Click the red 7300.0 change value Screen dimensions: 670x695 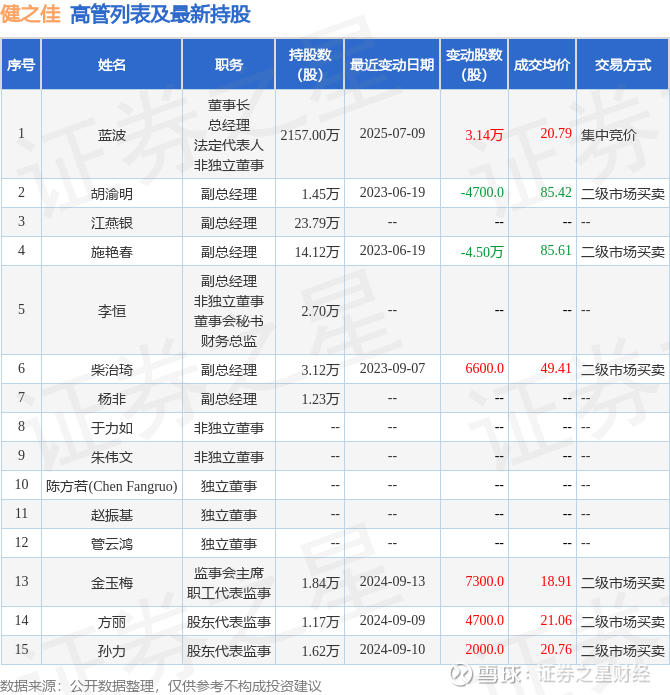484,582
